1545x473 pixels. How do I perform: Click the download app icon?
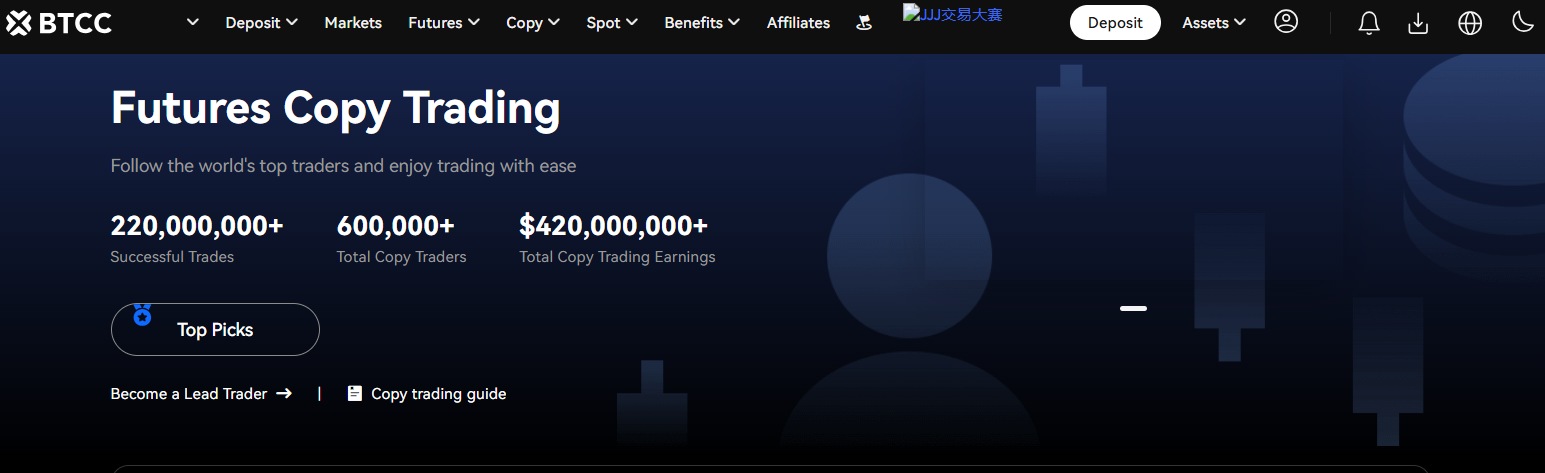[1418, 23]
